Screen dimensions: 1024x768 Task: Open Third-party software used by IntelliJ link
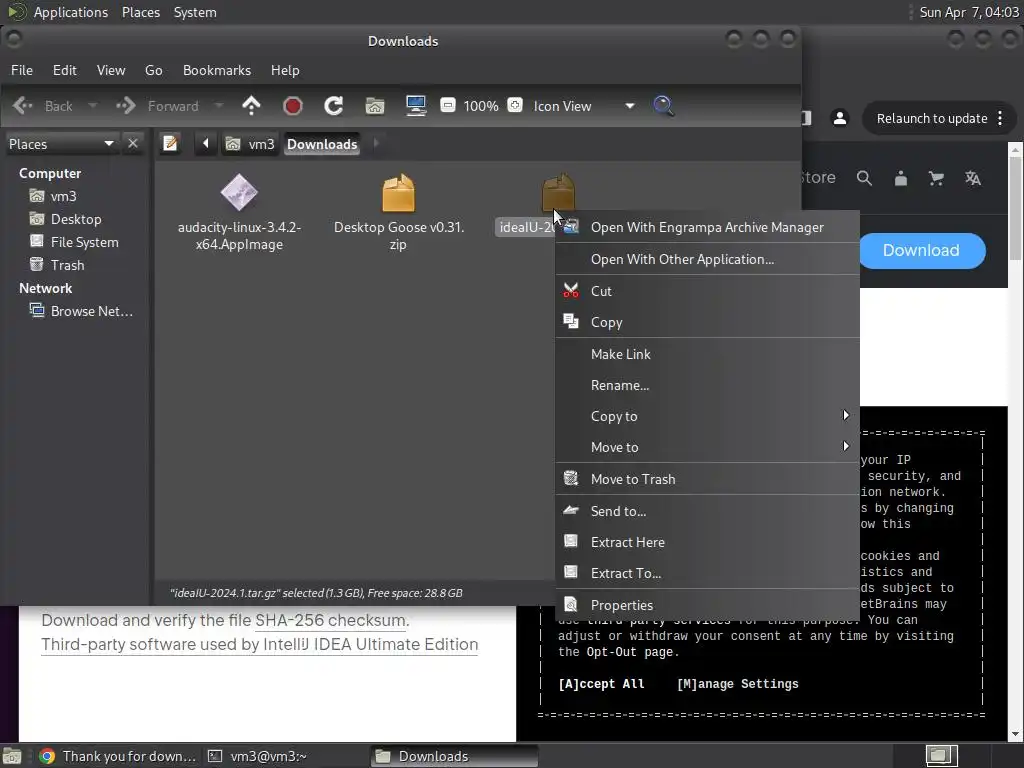click(260, 645)
